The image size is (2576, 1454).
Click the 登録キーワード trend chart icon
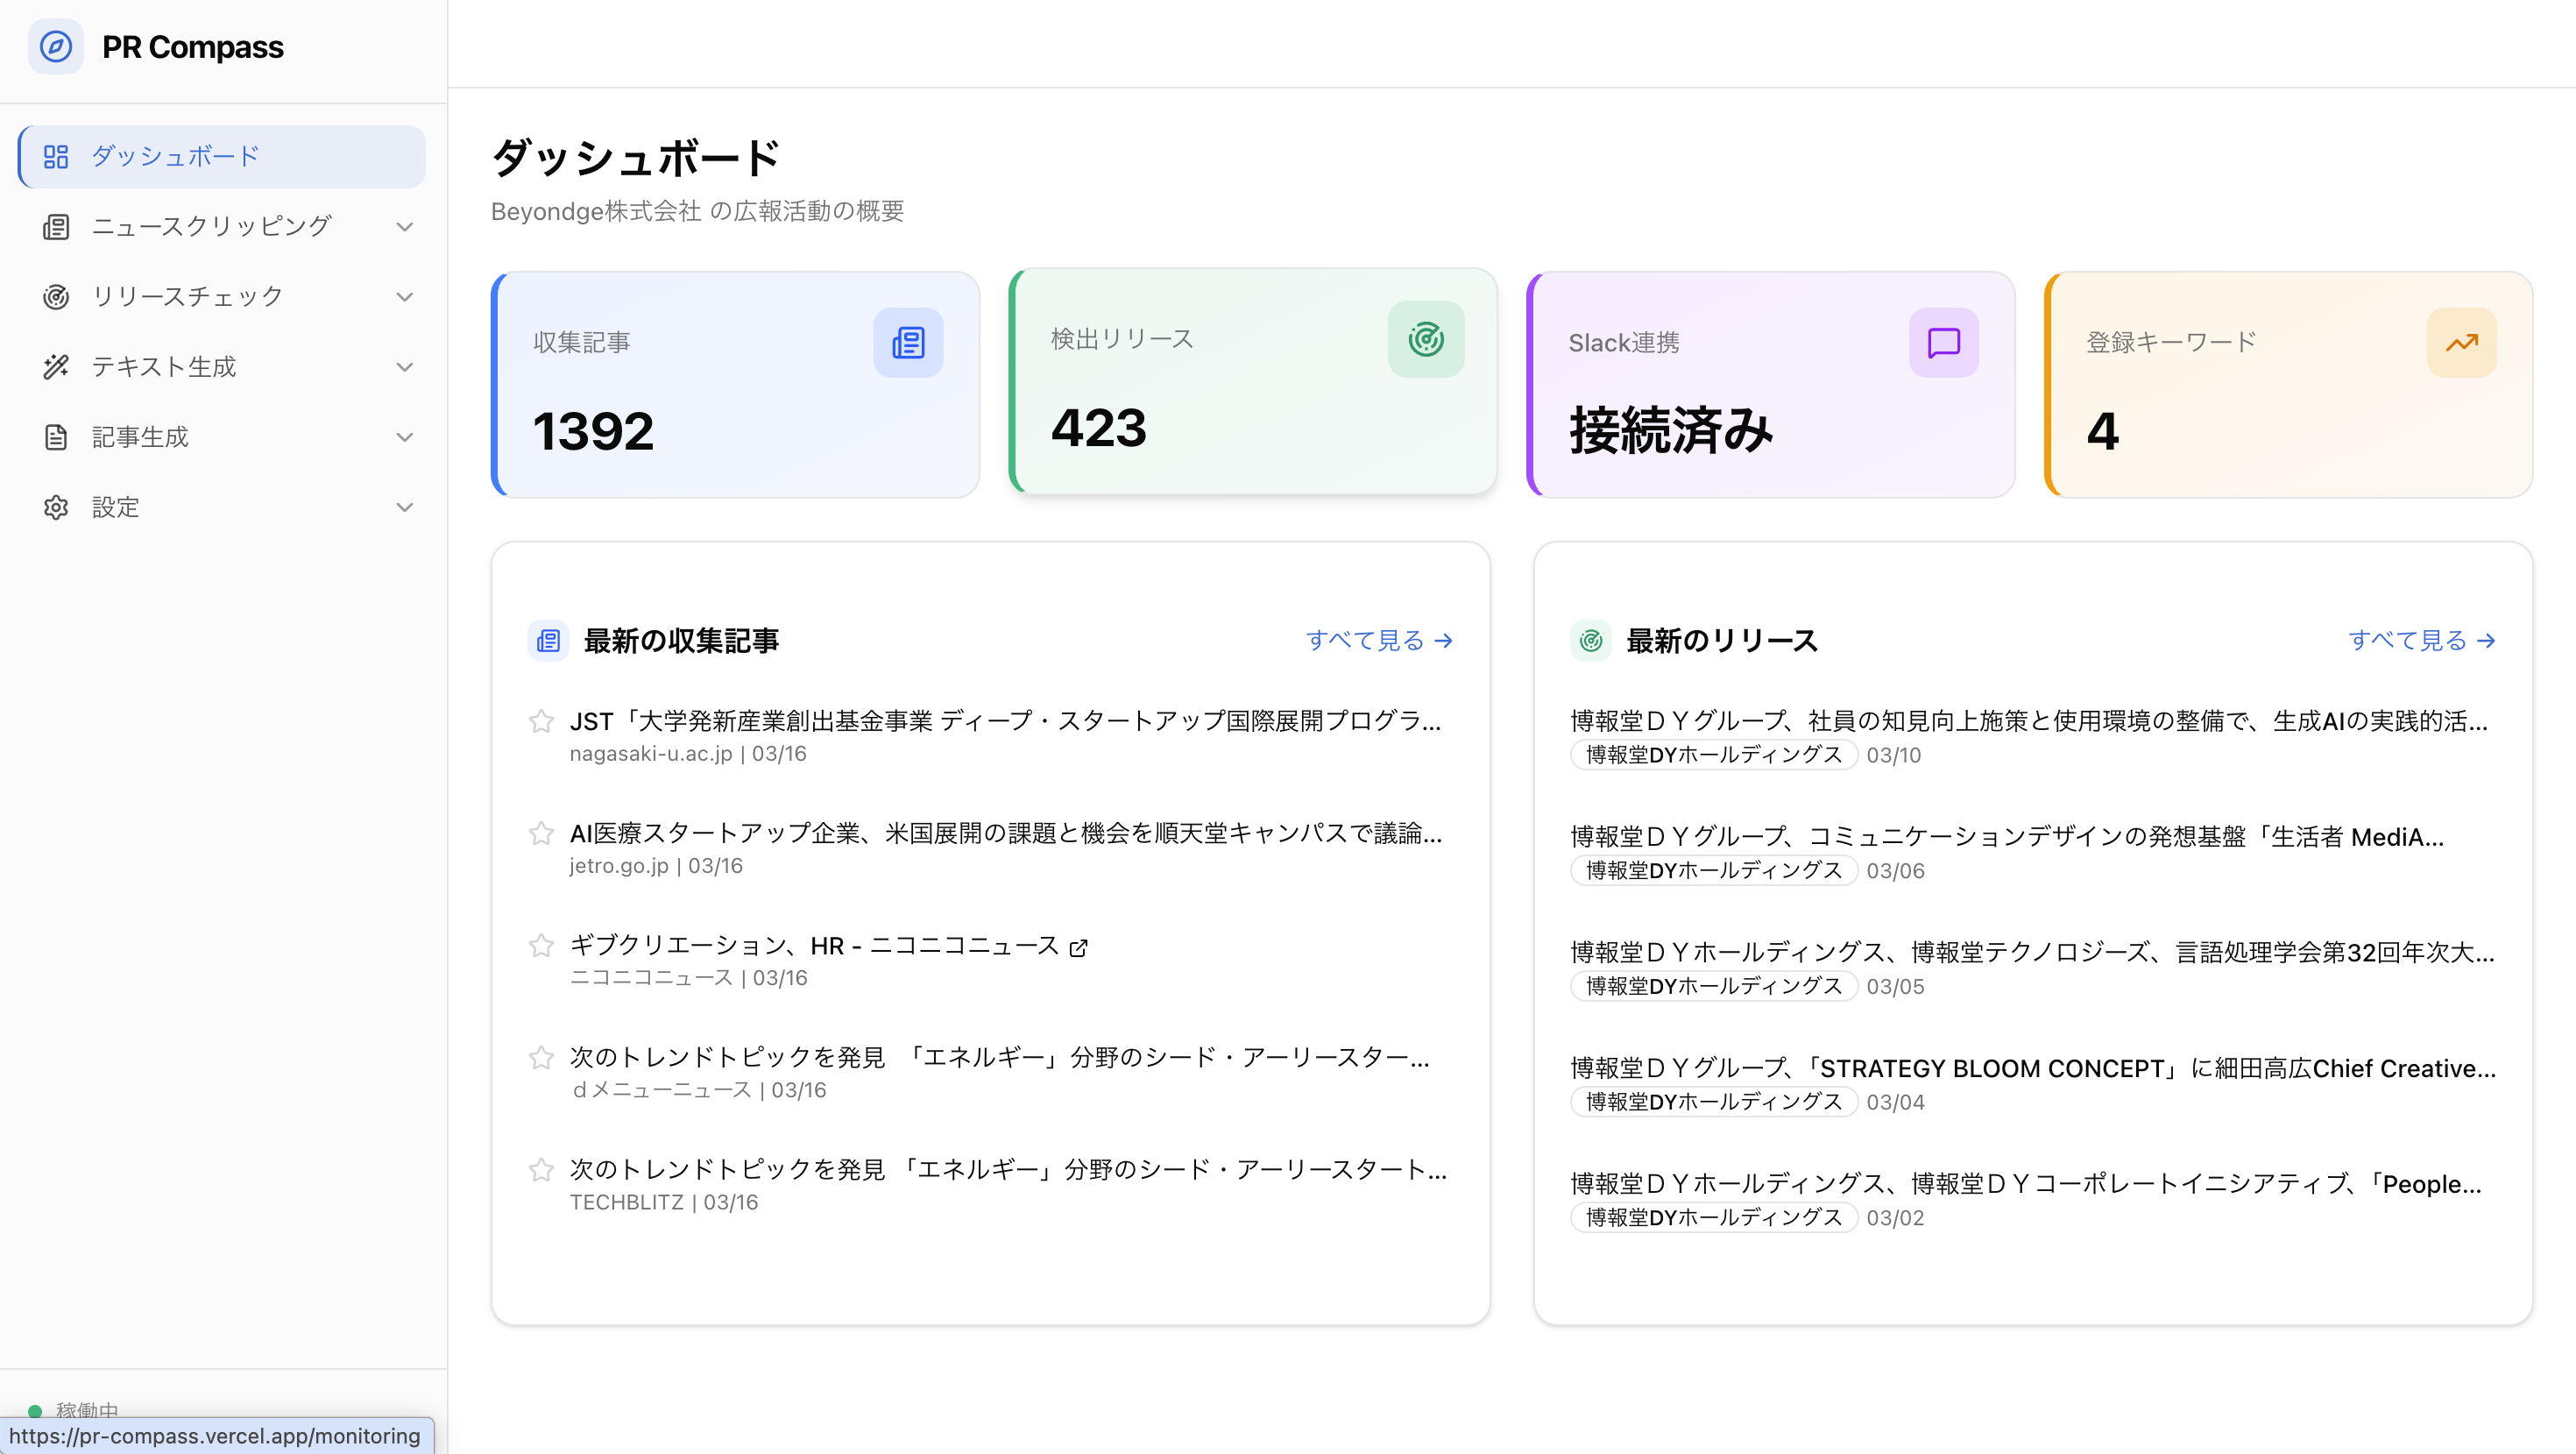click(x=2462, y=342)
